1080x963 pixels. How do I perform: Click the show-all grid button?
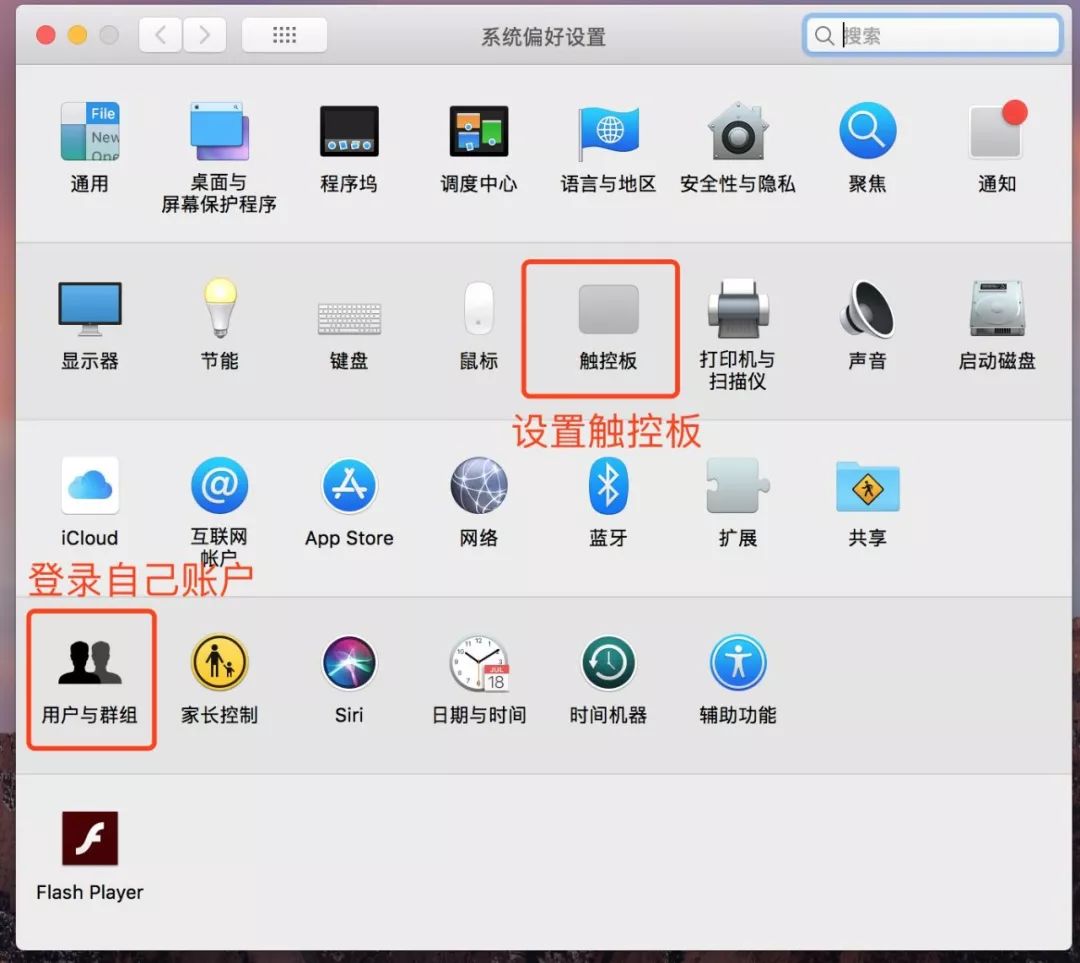pyautogui.click(x=284, y=34)
